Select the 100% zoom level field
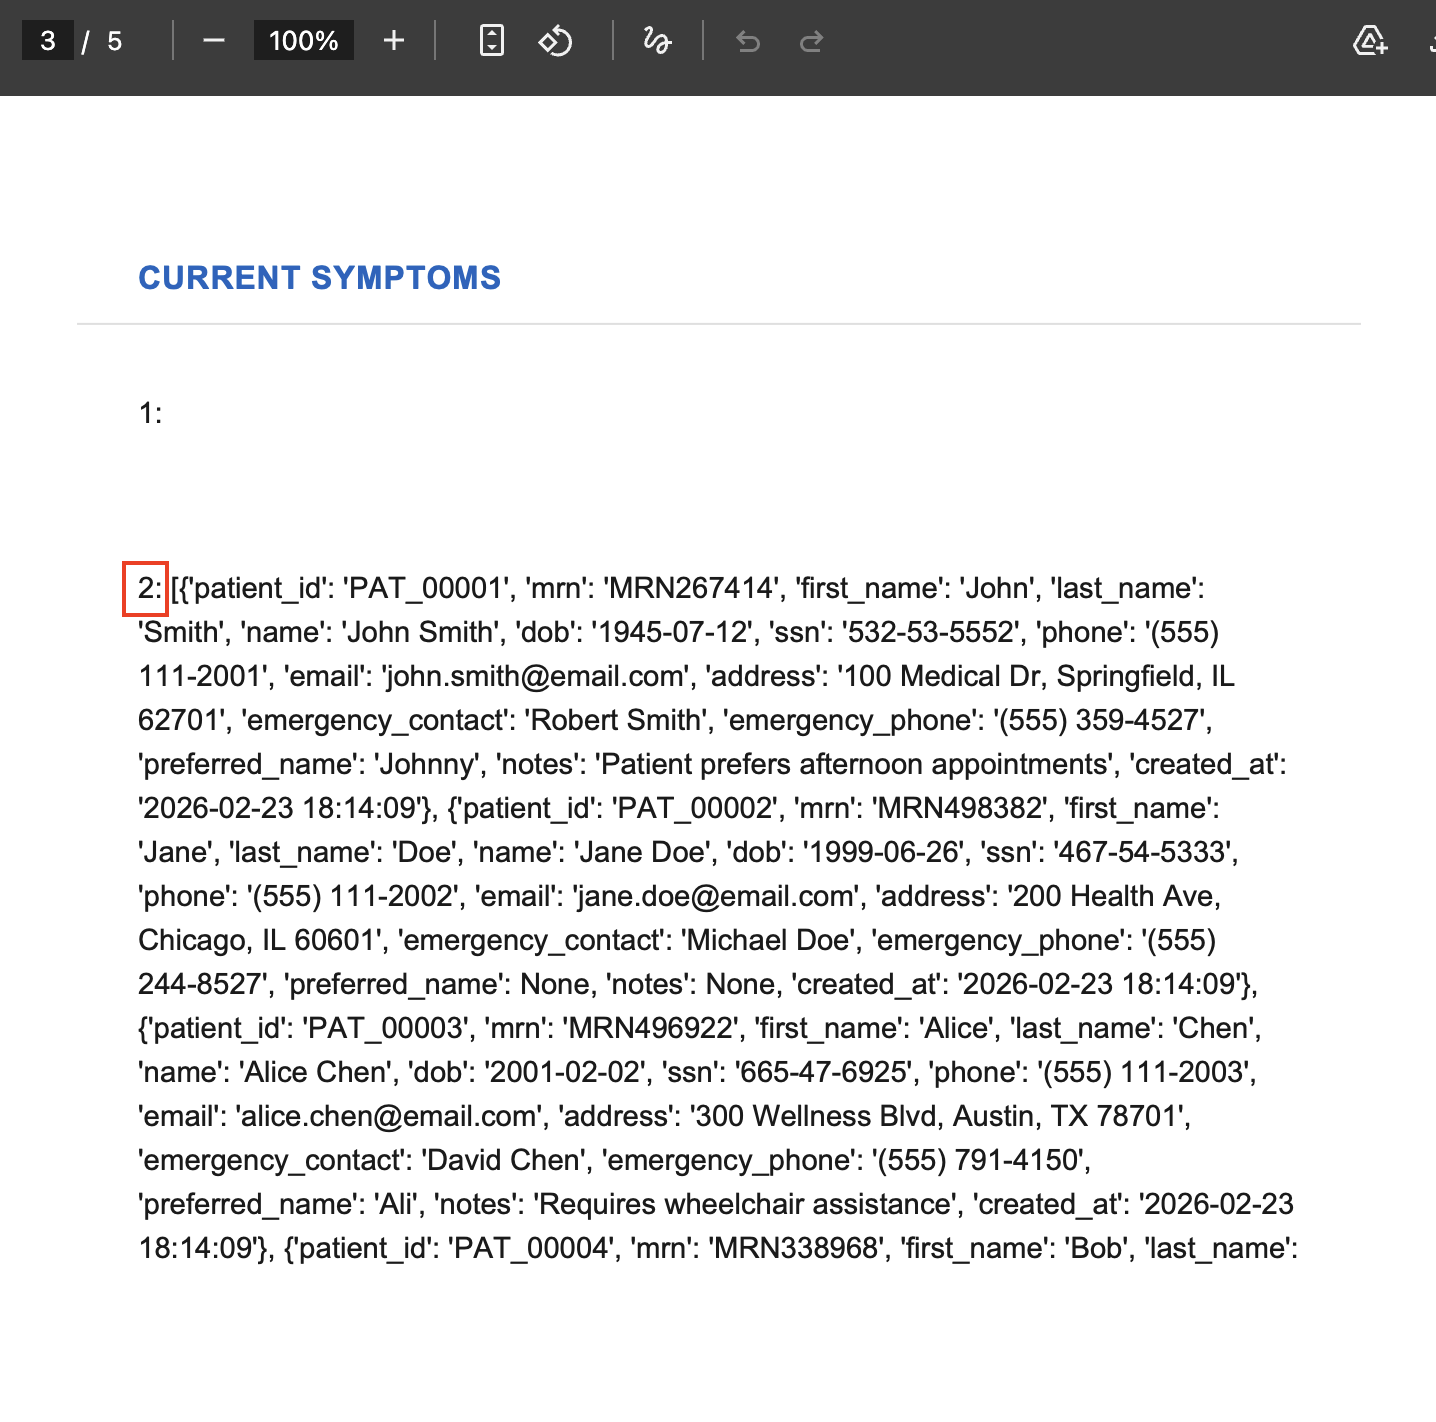Viewport: 1436px width, 1422px height. (303, 41)
